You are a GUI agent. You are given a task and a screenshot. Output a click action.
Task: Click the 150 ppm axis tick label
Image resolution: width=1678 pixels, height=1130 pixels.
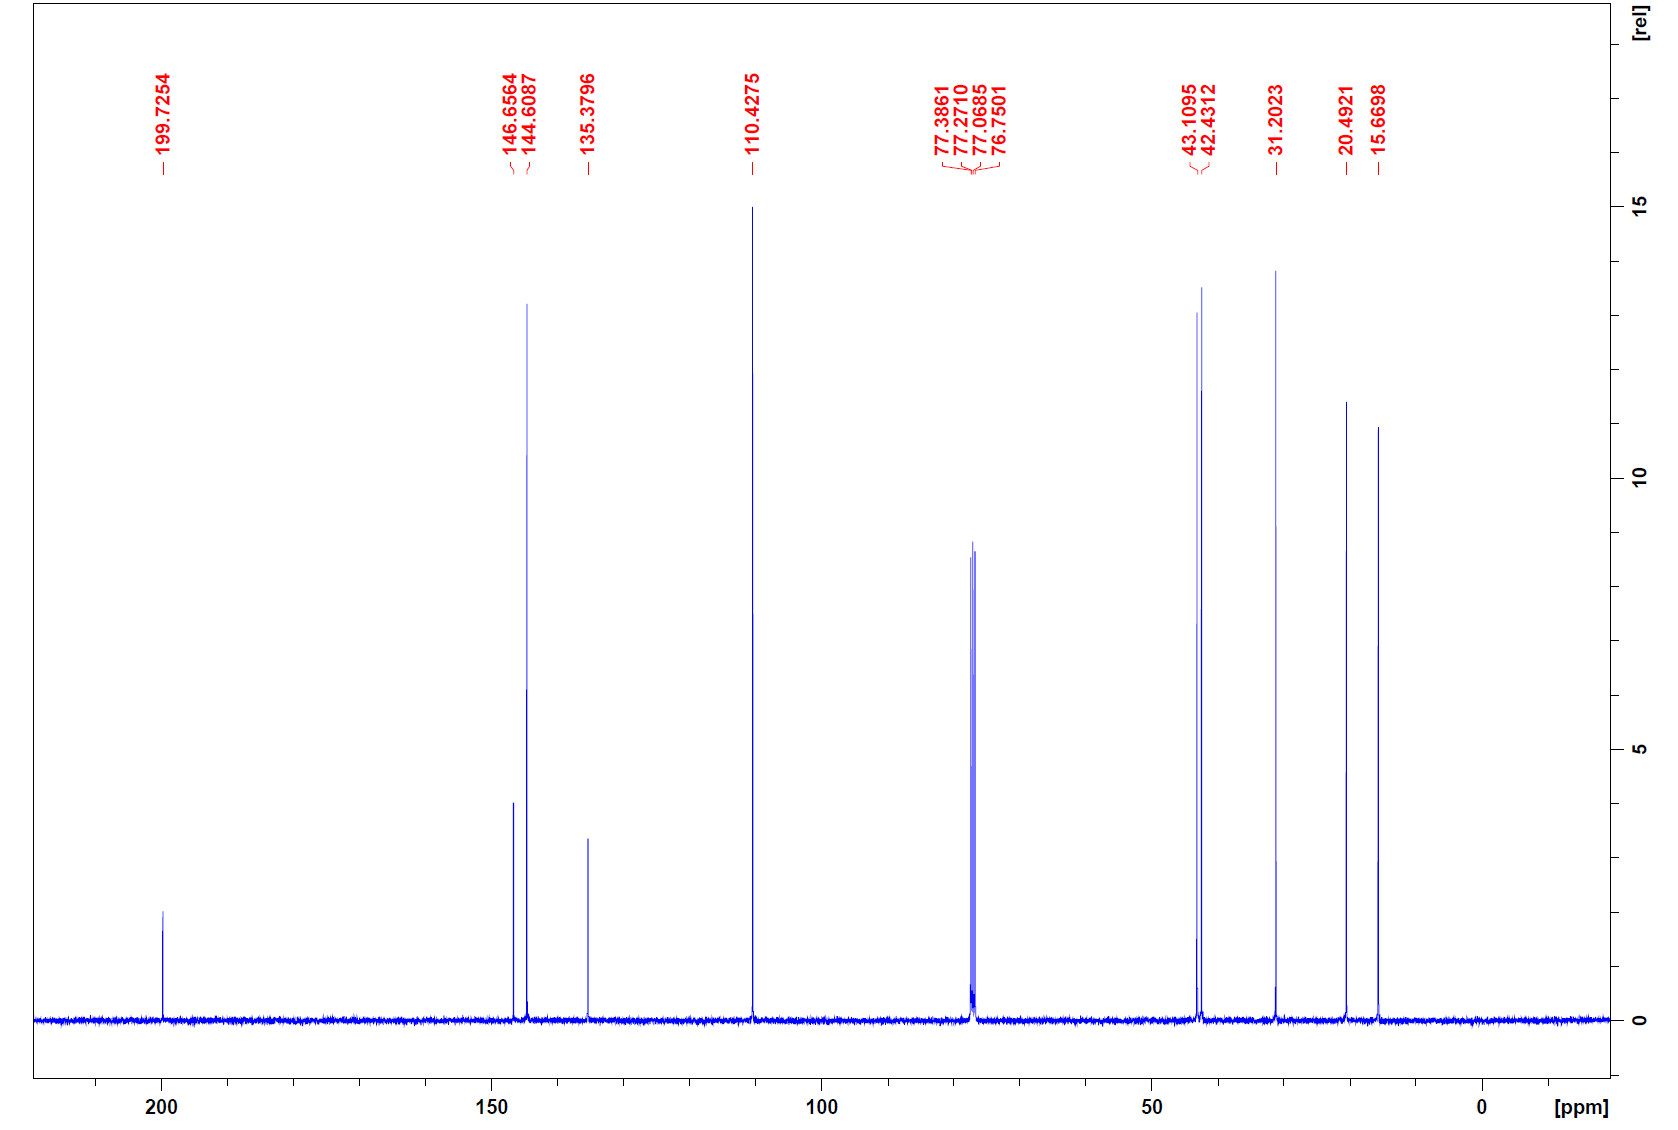(491, 1107)
